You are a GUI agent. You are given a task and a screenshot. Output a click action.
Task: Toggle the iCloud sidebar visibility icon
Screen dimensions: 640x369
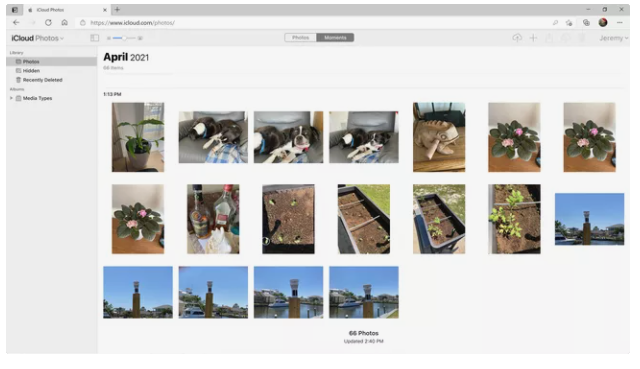(x=95, y=38)
